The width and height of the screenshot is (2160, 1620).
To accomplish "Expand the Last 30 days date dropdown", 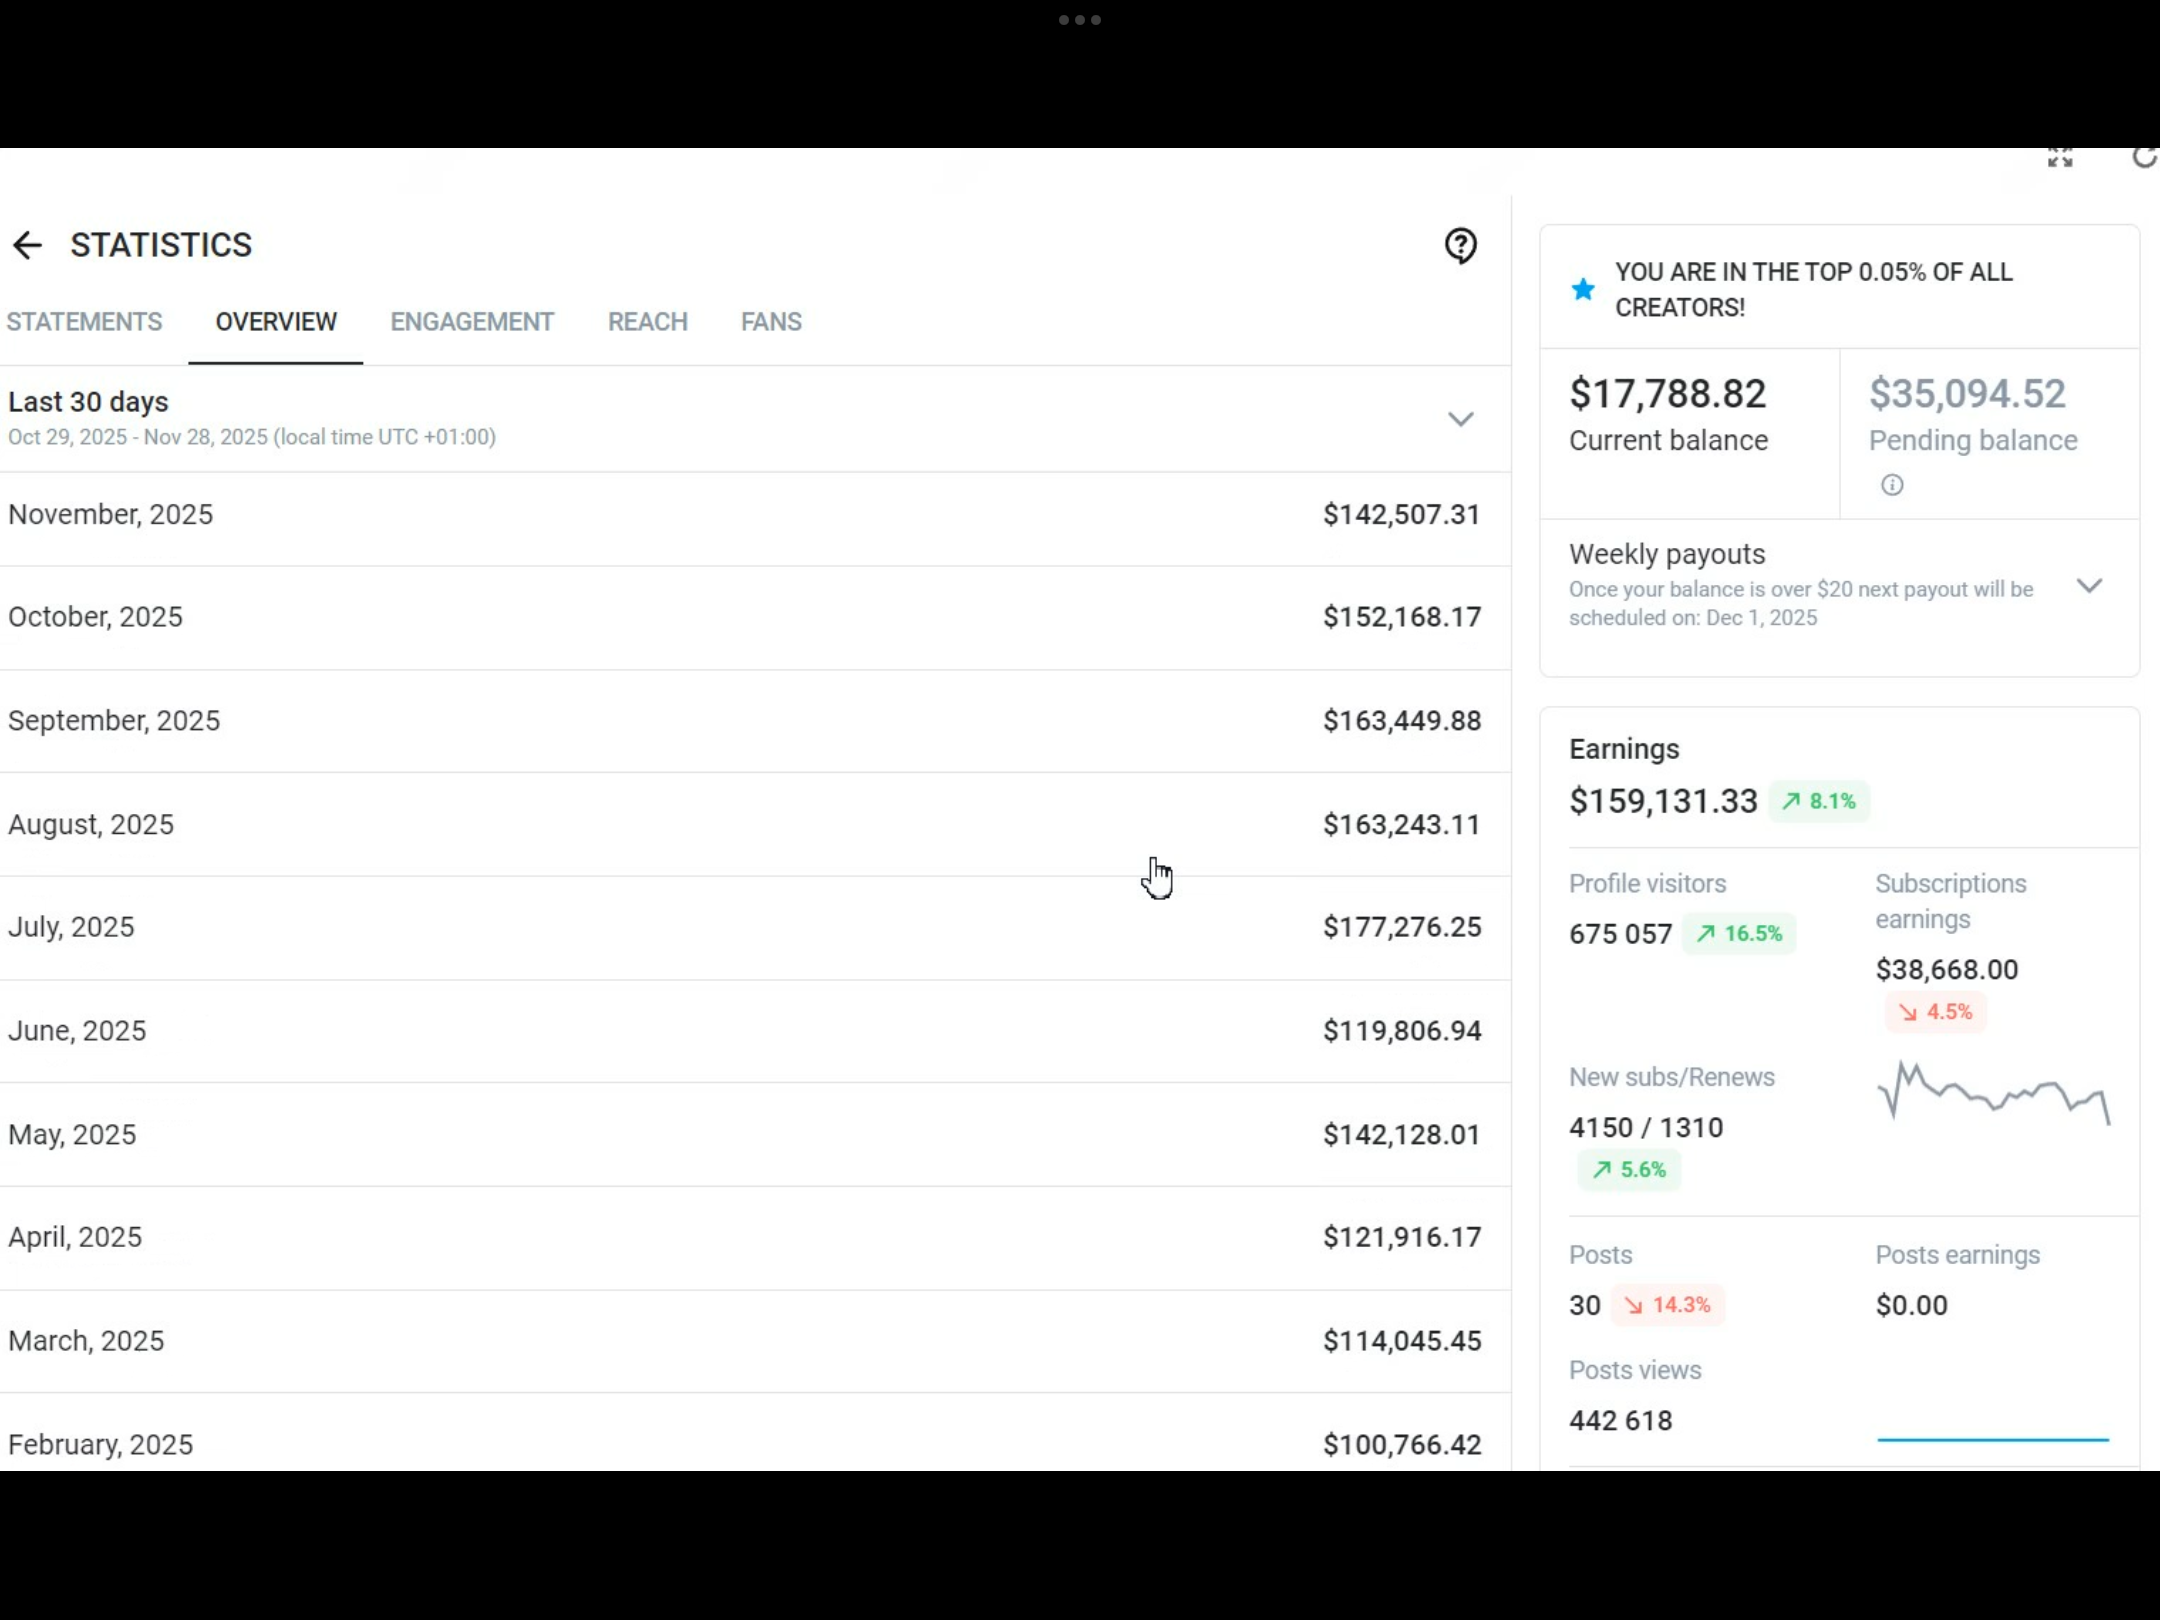I will pyautogui.click(x=1460, y=419).
